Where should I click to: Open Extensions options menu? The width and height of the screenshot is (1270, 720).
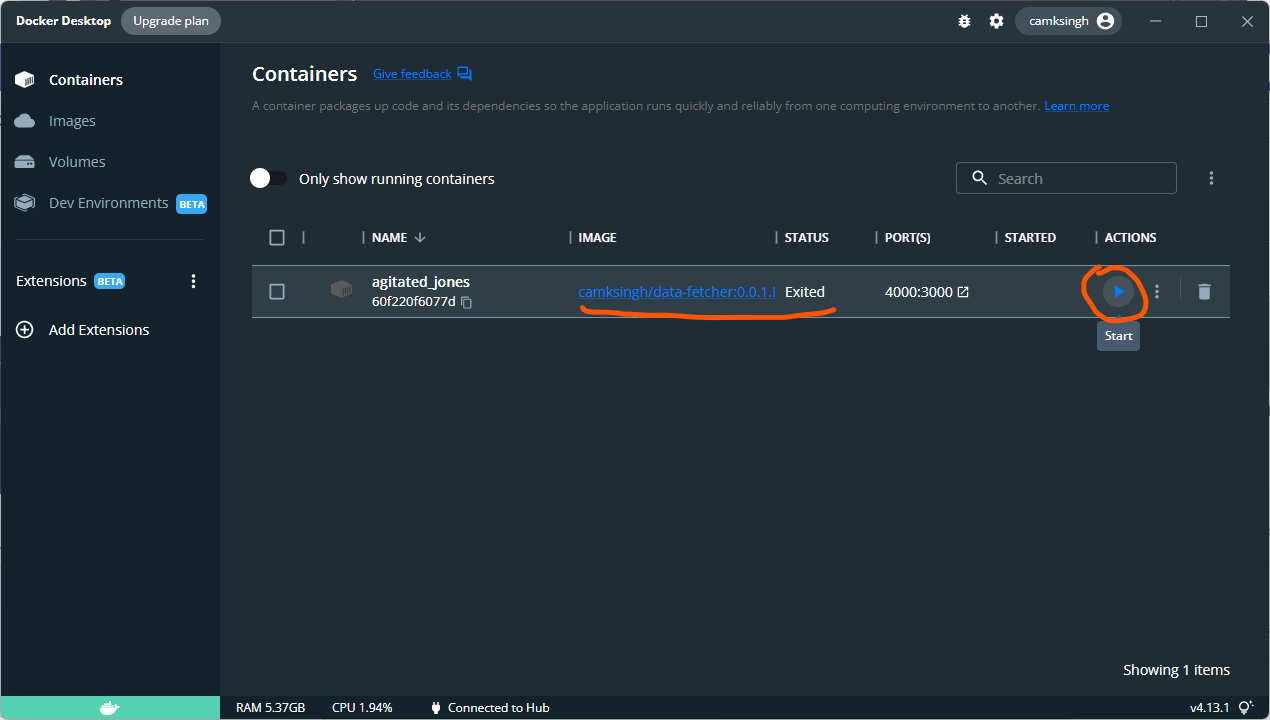pos(194,281)
